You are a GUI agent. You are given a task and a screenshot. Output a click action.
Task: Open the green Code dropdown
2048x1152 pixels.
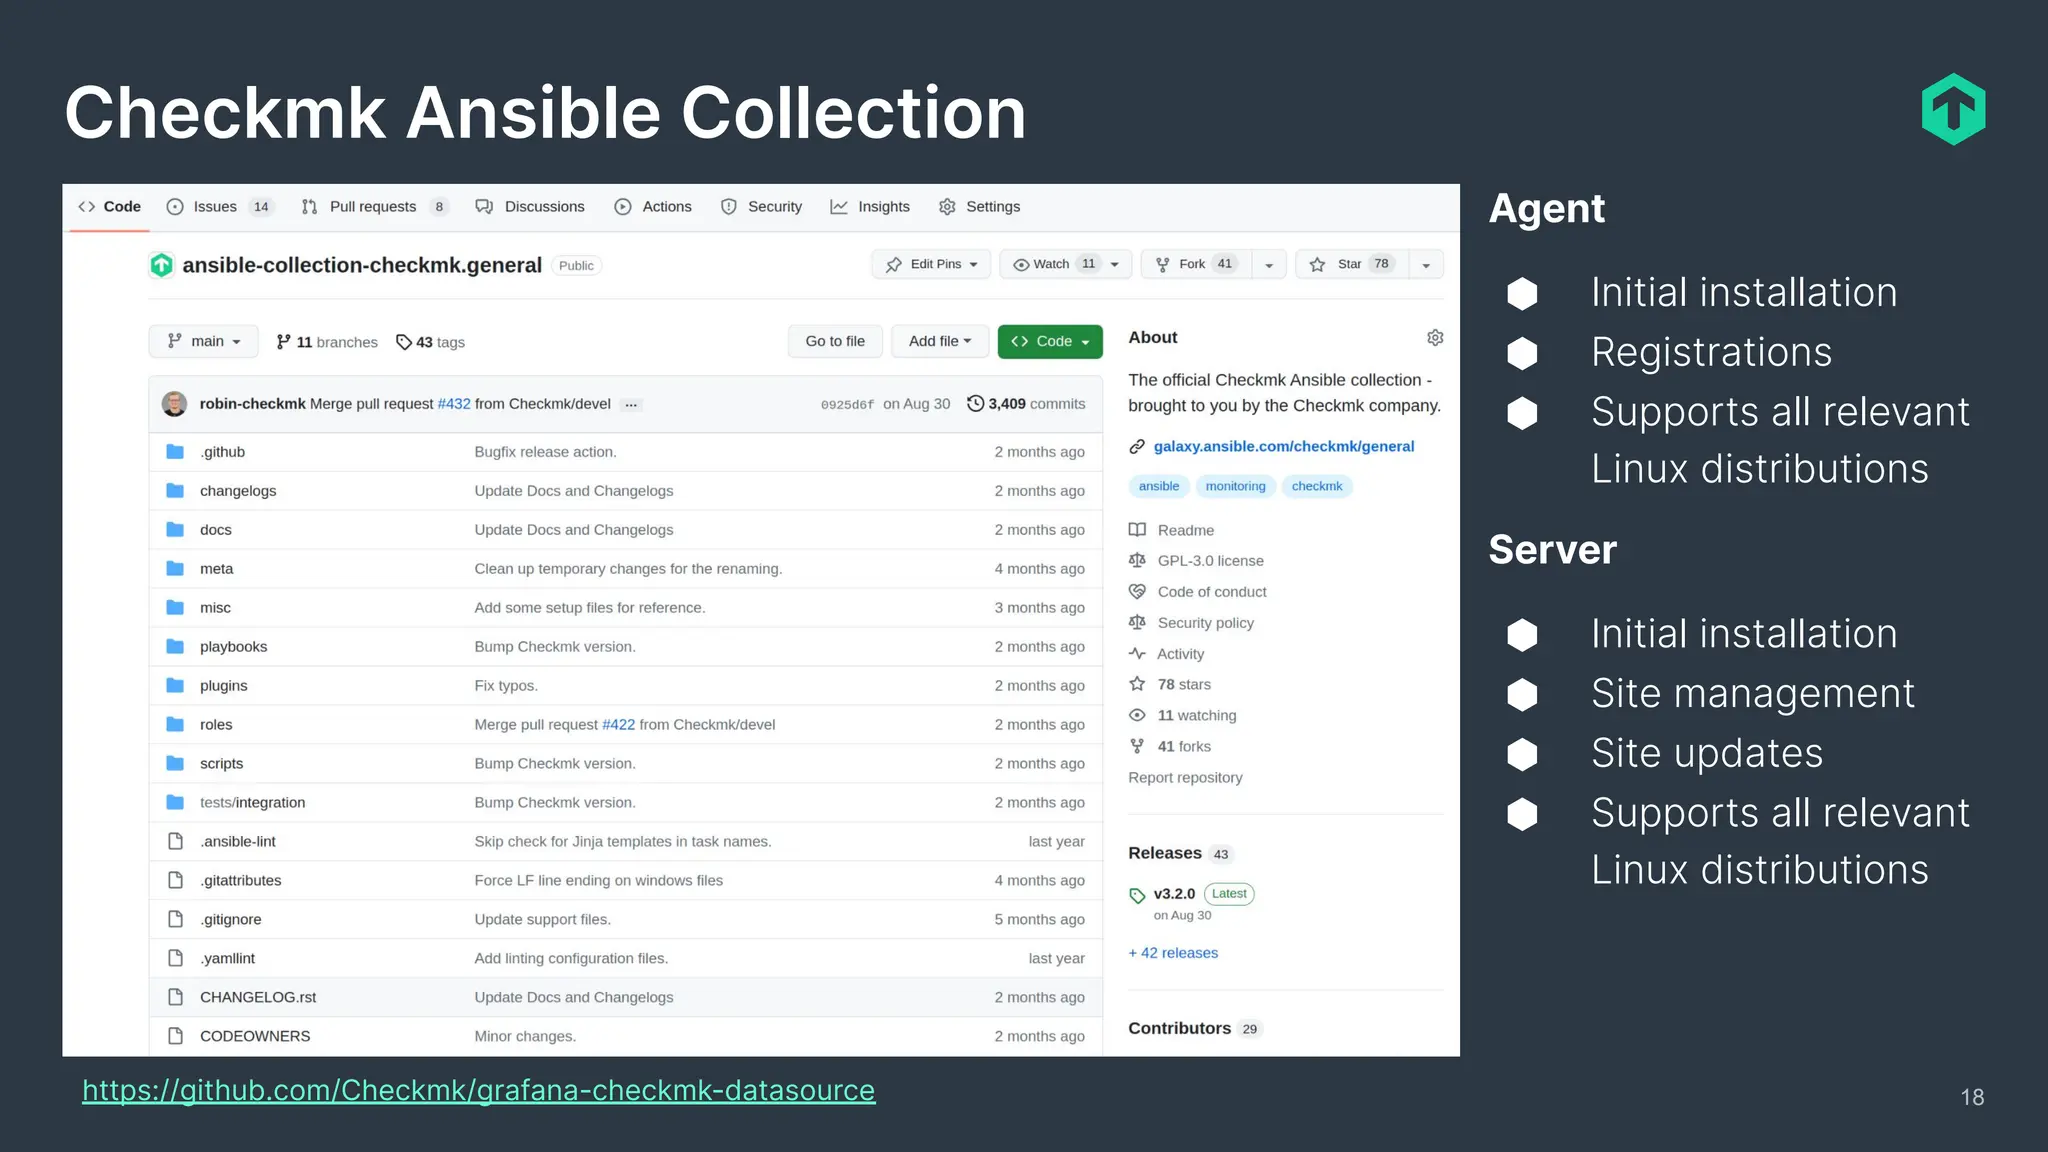[x=1050, y=341]
